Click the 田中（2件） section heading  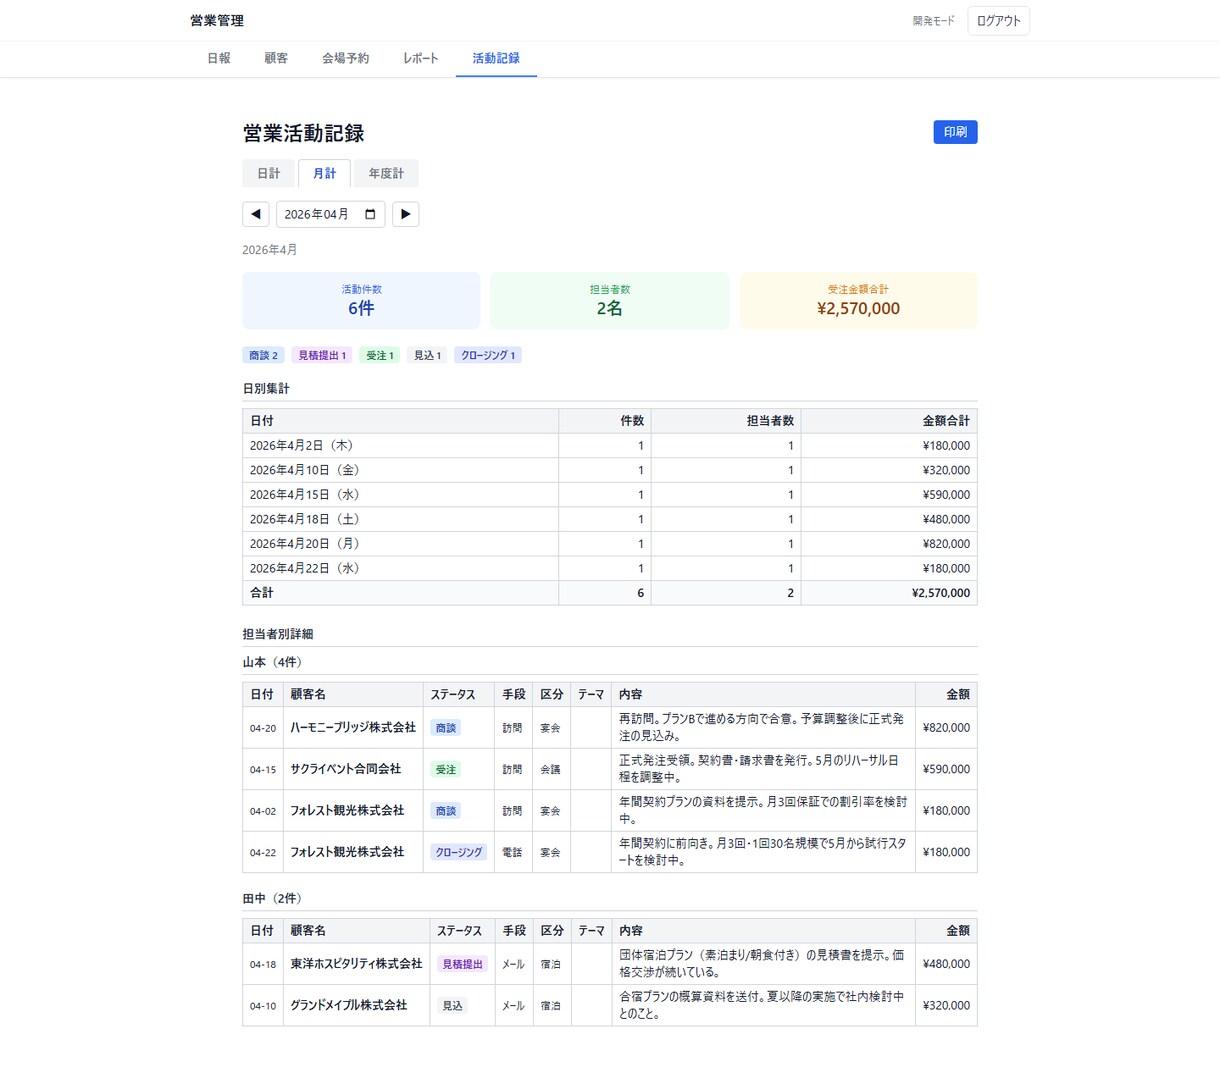(x=275, y=898)
